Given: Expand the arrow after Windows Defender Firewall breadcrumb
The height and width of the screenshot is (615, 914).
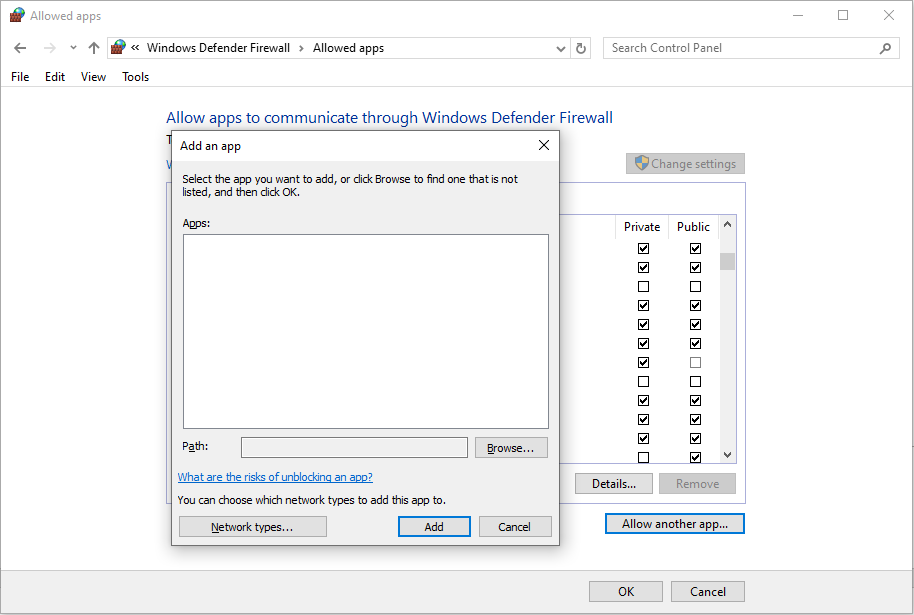Looking at the screenshot, I should click(301, 48).
